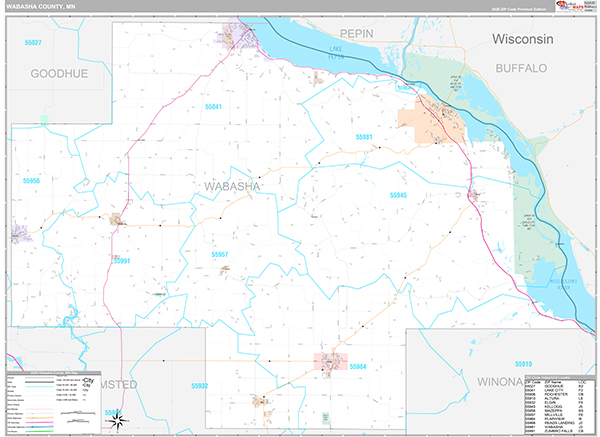Click the Wisconsin state label
The height and width of the screenshot is (437, 600).
point(522,39)
